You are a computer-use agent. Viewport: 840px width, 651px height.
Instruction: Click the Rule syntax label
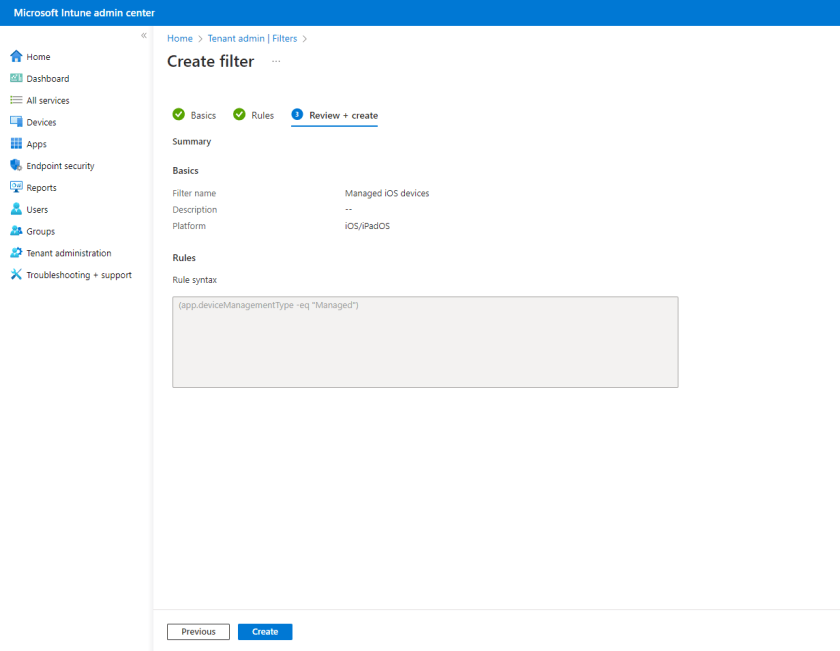194,280
